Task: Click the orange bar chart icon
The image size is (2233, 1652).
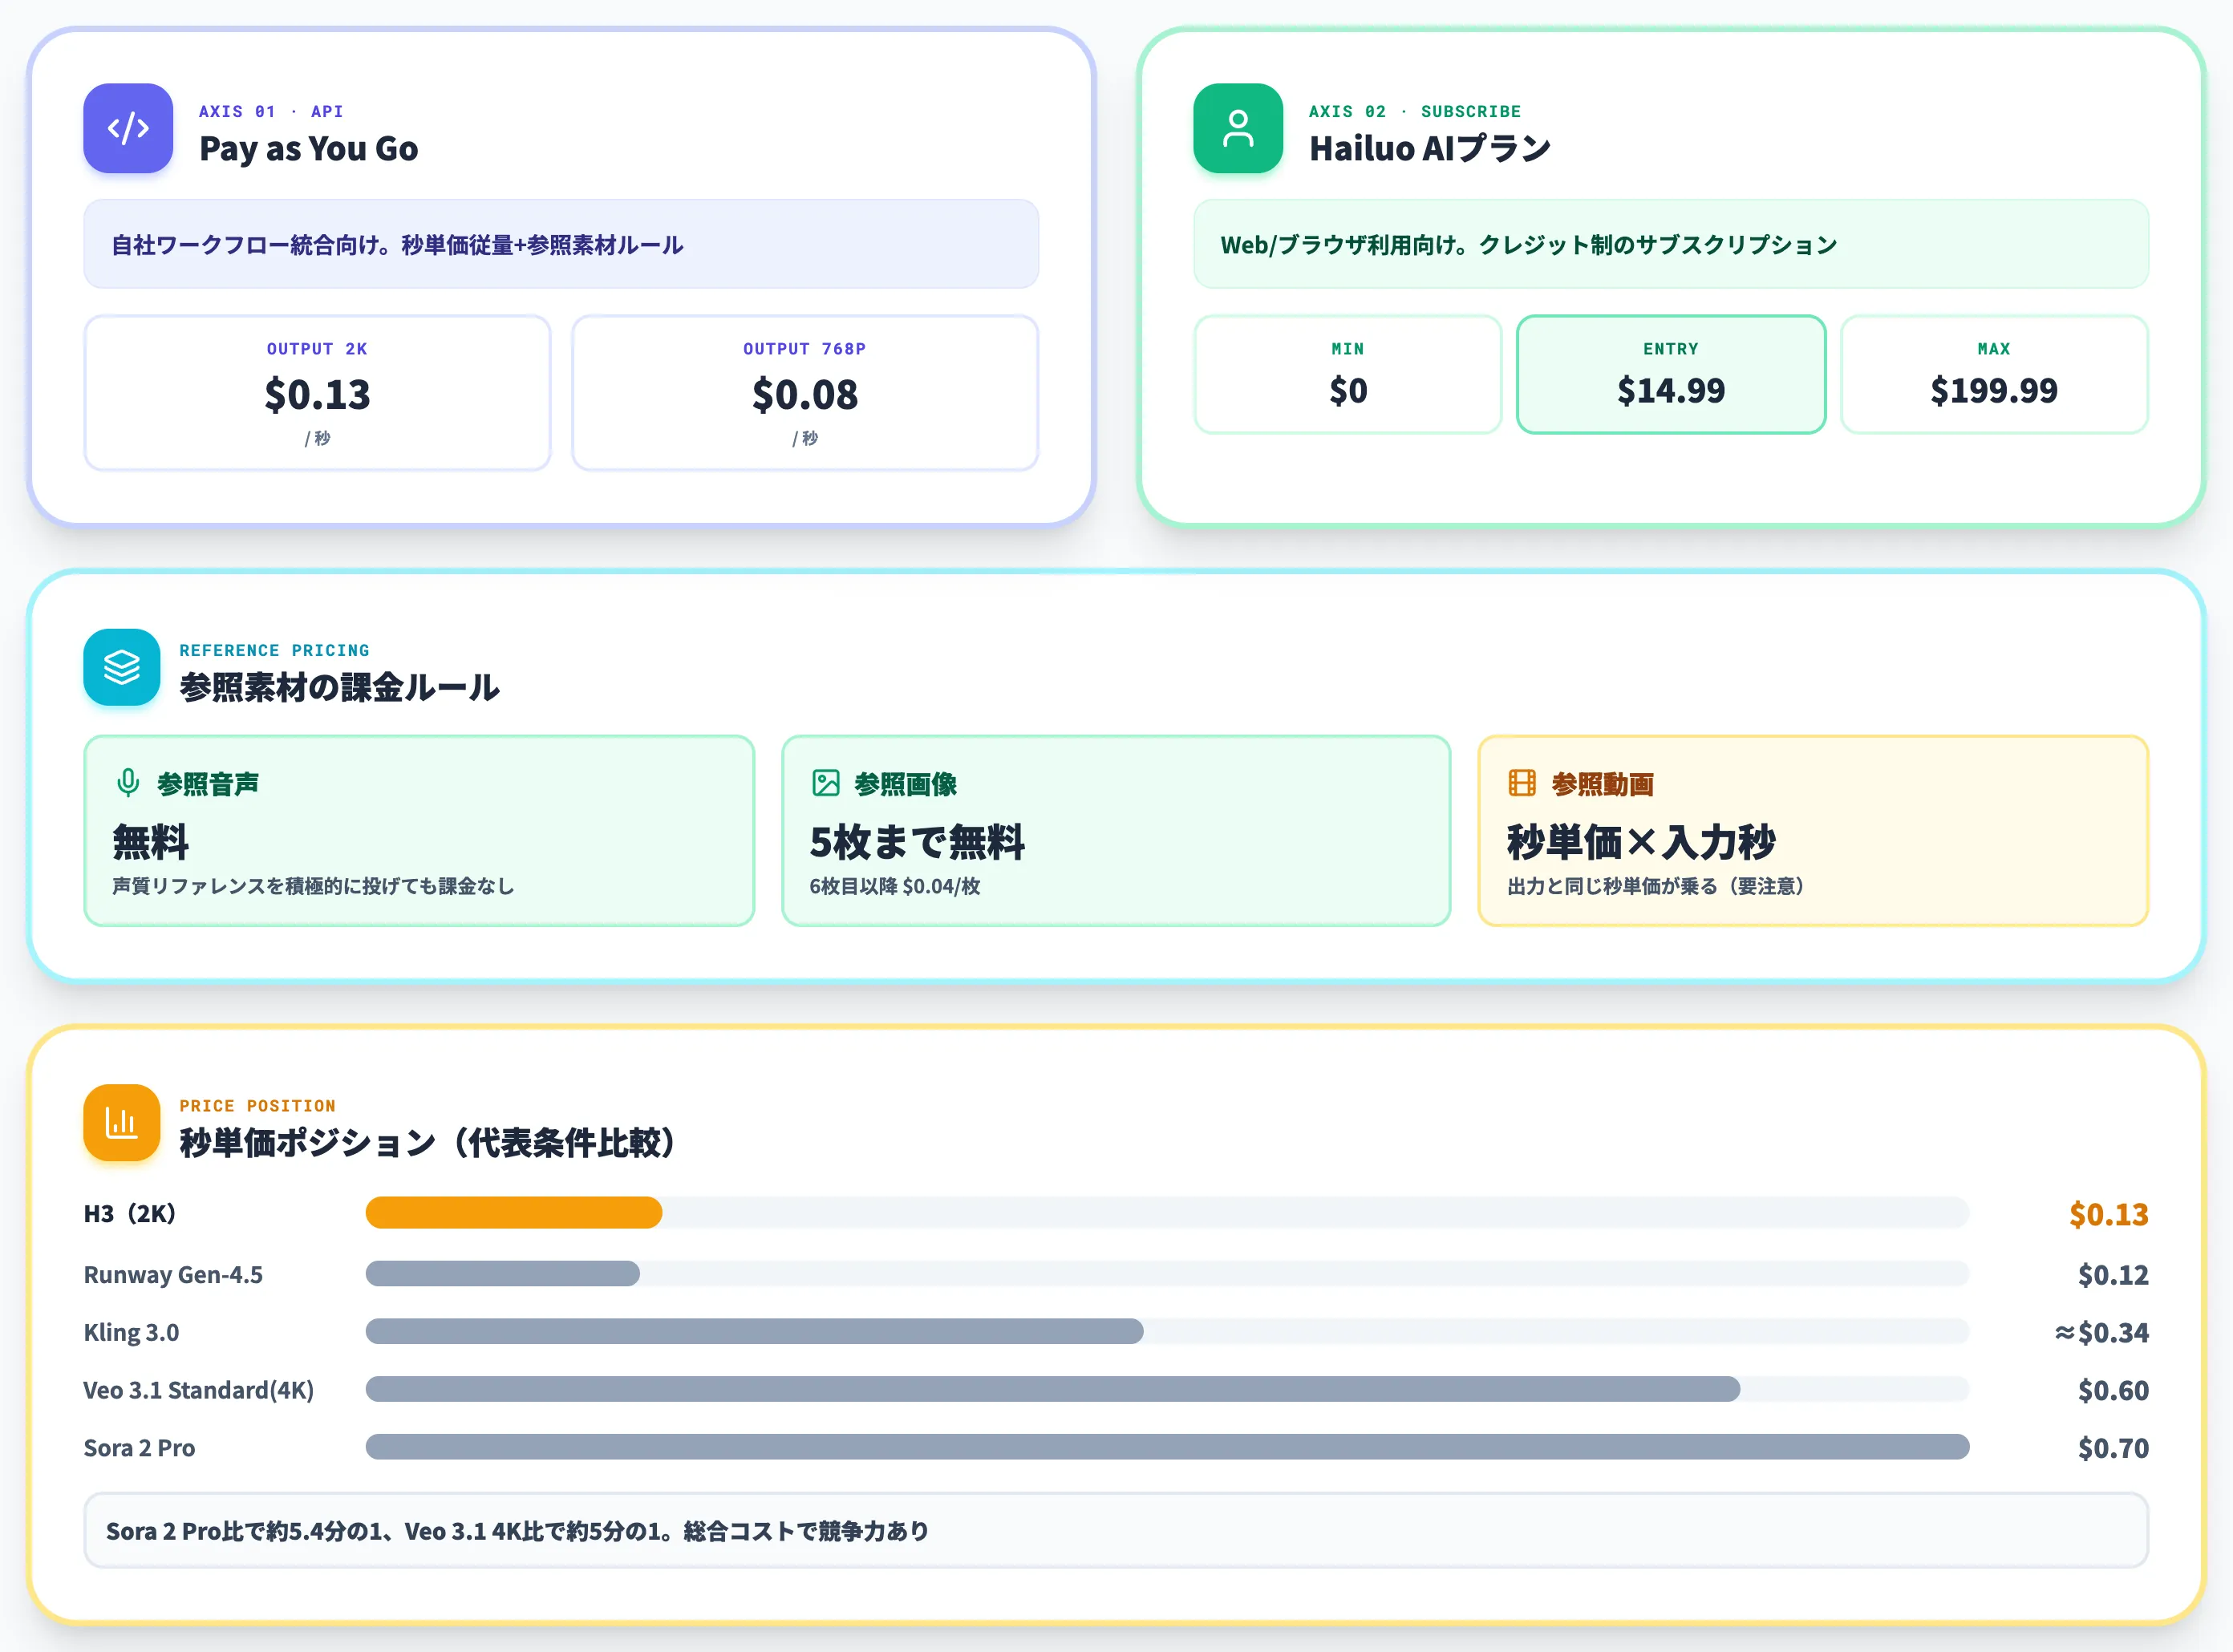Action: (x=122, y=1122)
